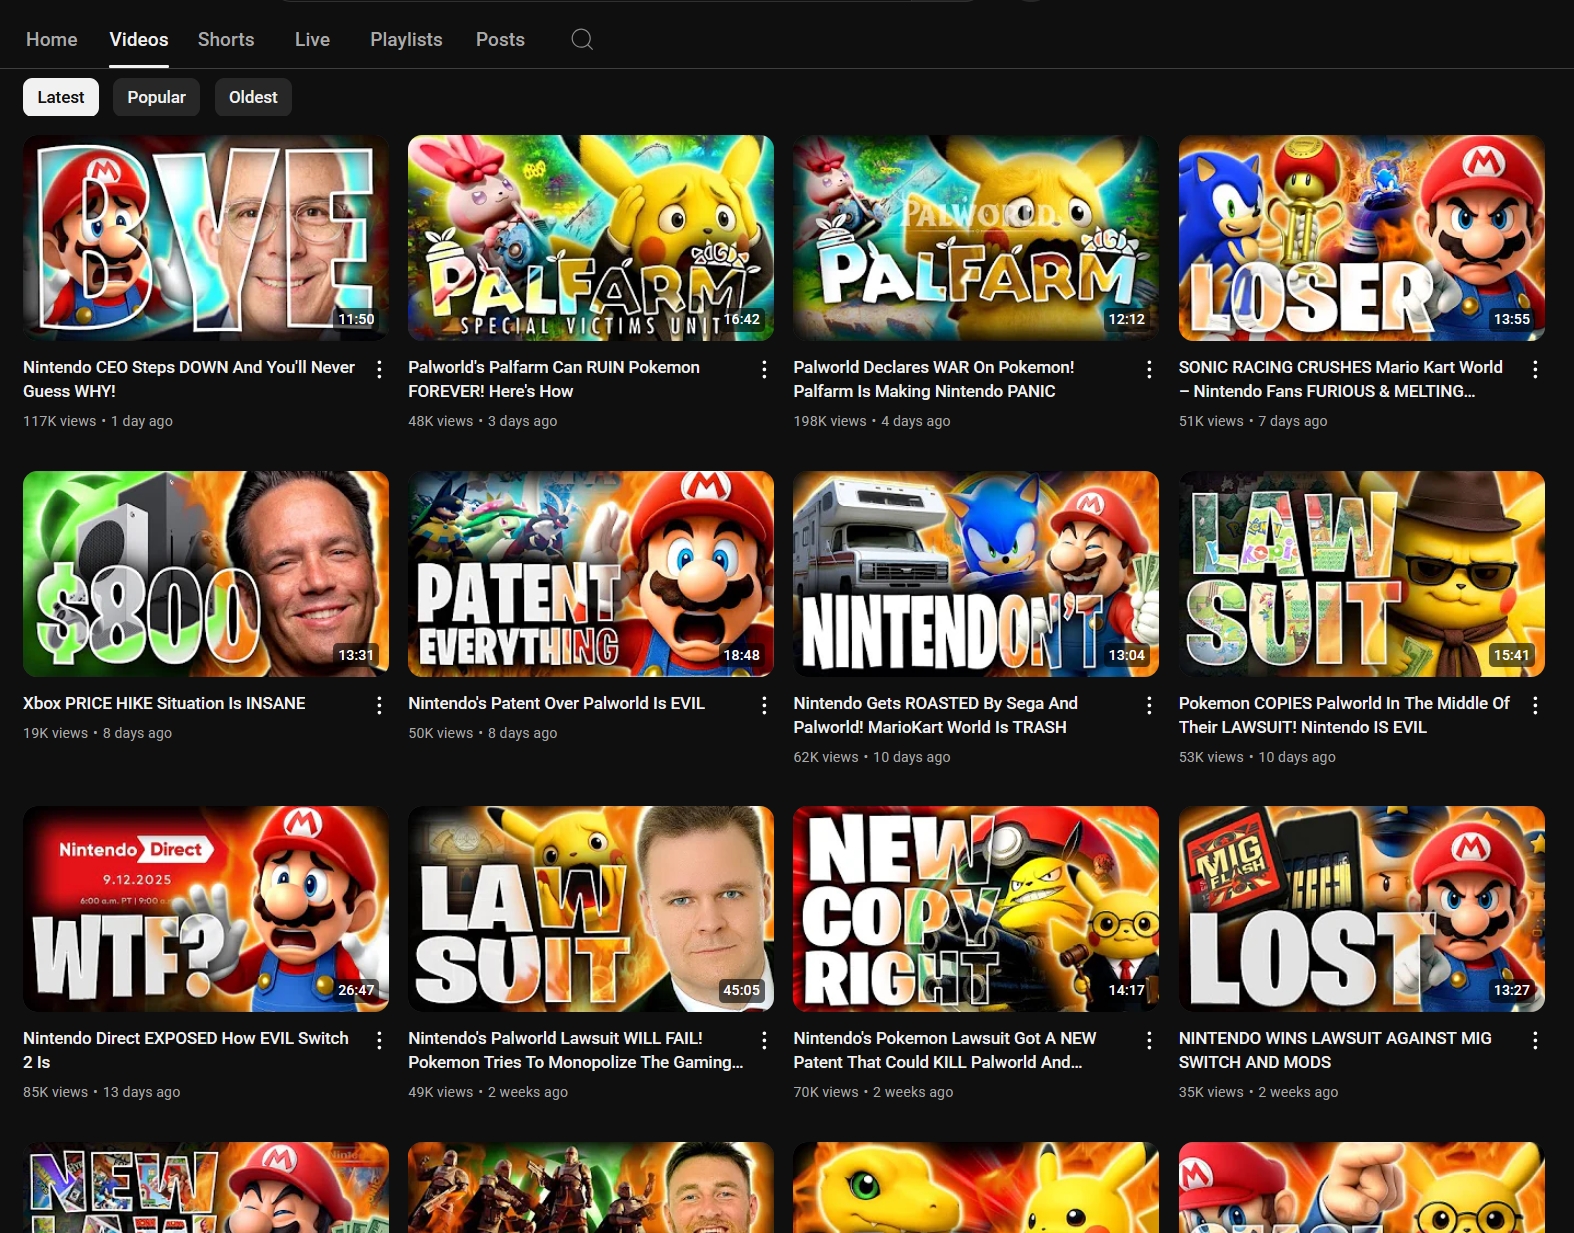The image size is (1574, 1233).
Task: Open more options for SONIC RACING CRUSHES video
Action: (x=1535, y=370)
